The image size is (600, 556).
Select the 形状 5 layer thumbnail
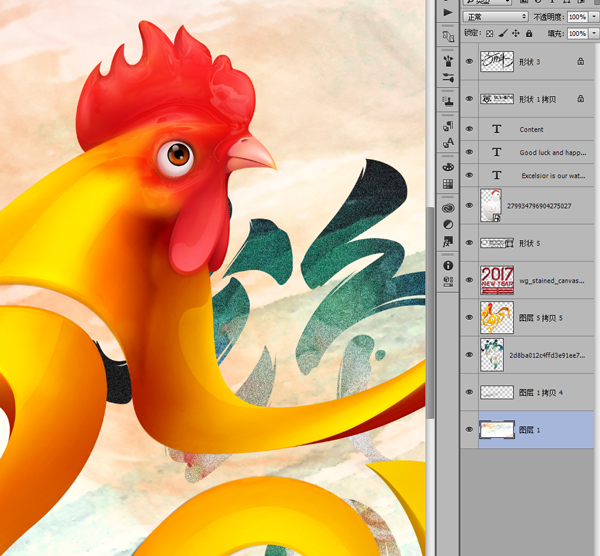point(497,243)
